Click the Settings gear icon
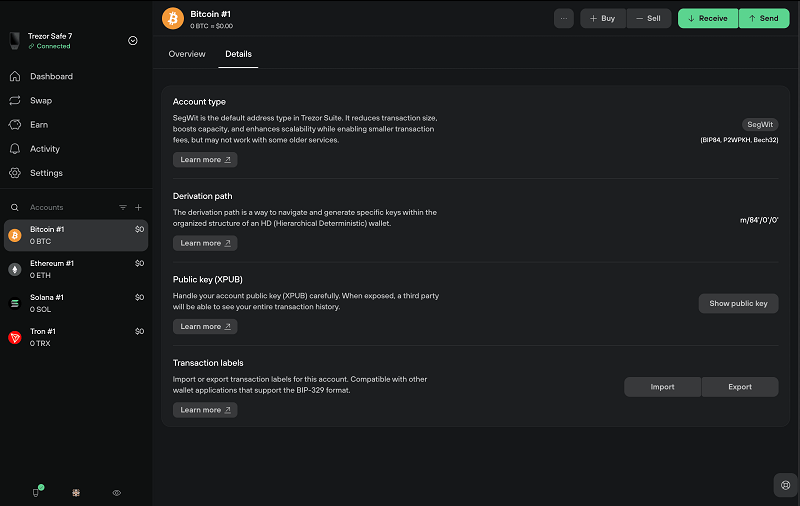This screenshot has height=506, width=800. pyautogui.click(x=15, y=173)
